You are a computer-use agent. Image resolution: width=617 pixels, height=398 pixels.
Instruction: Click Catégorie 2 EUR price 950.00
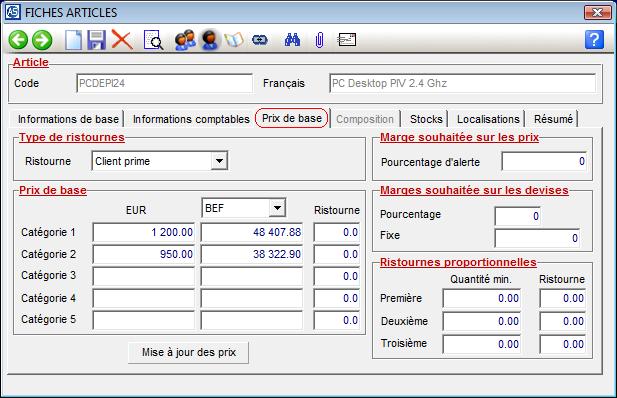144,254
